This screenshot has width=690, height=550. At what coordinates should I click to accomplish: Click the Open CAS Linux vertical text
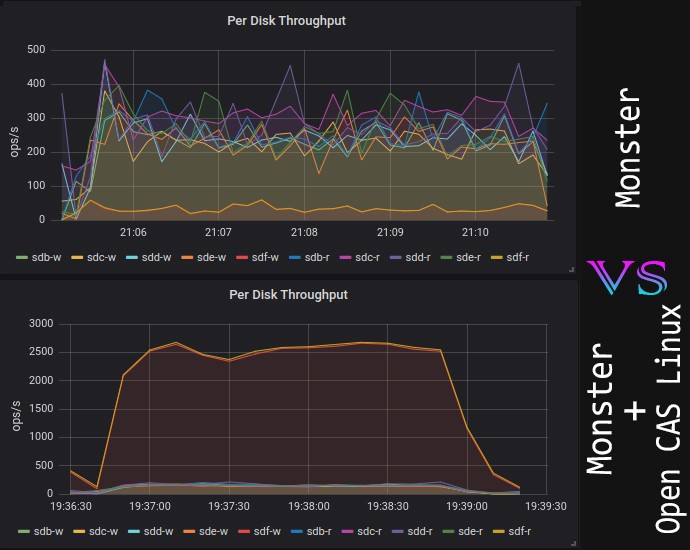(668, 418)
